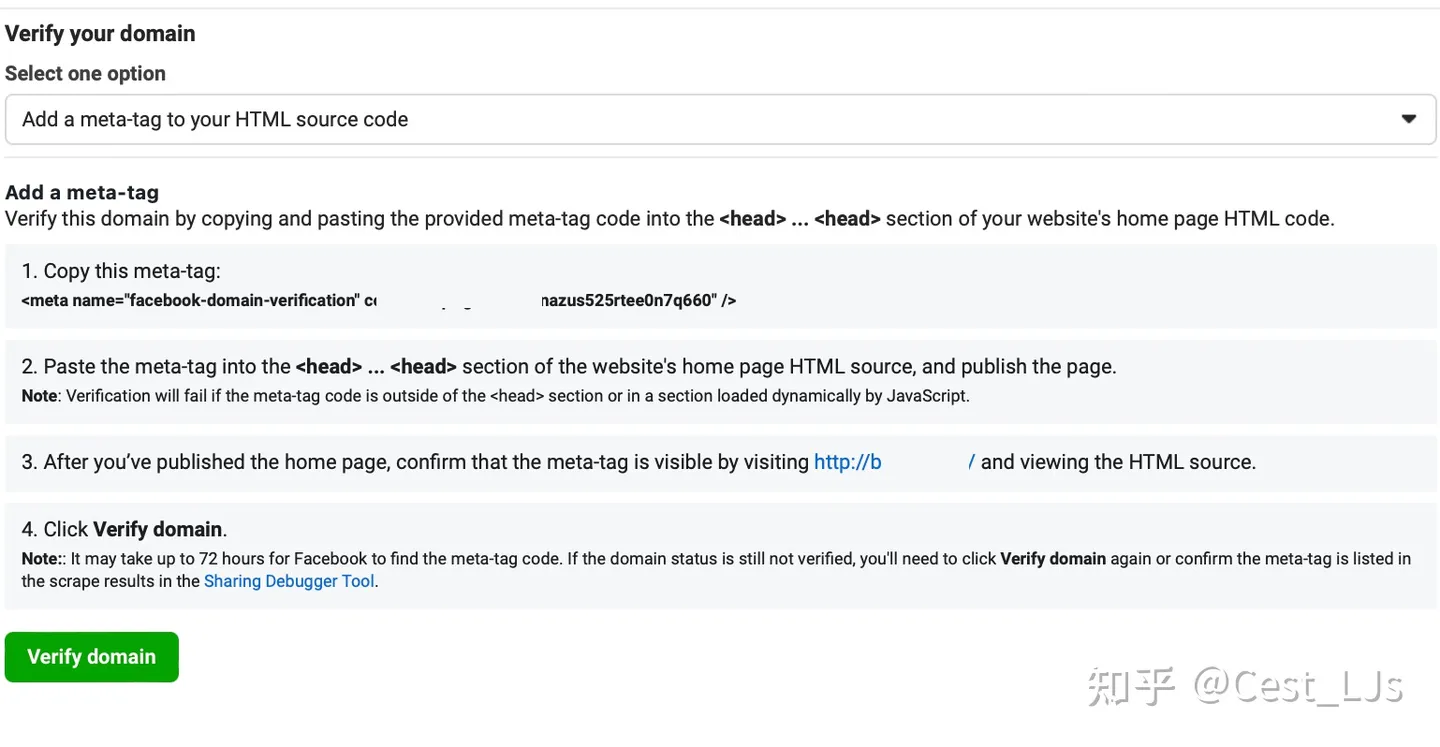Click the 72 hours note text under step 4

click(716, 570)
